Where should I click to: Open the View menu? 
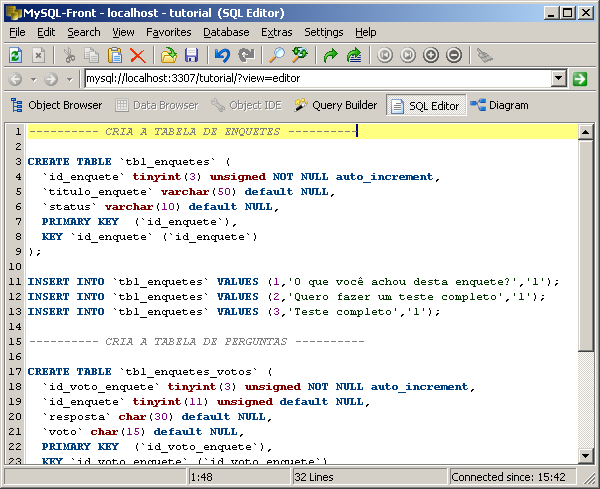123,32
